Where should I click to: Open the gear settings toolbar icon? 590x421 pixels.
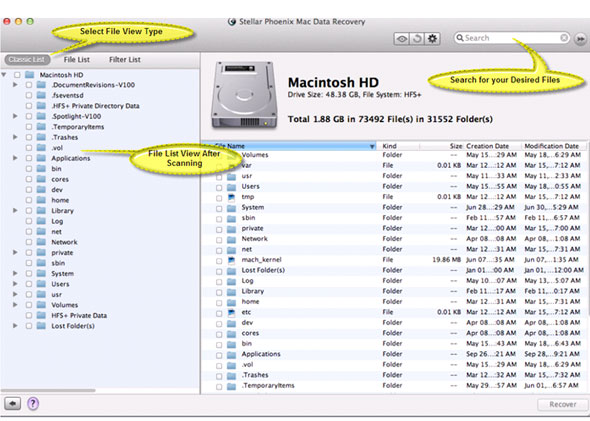click(x=432, y=39)
